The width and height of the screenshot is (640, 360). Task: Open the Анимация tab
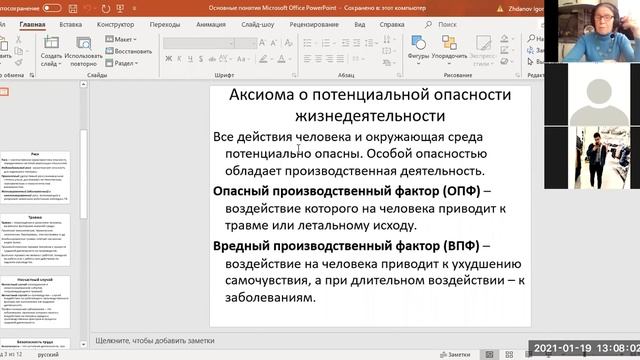211,24
